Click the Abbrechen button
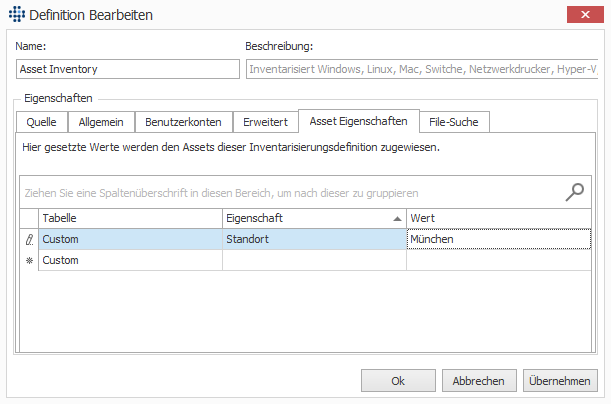 point(479,381)
